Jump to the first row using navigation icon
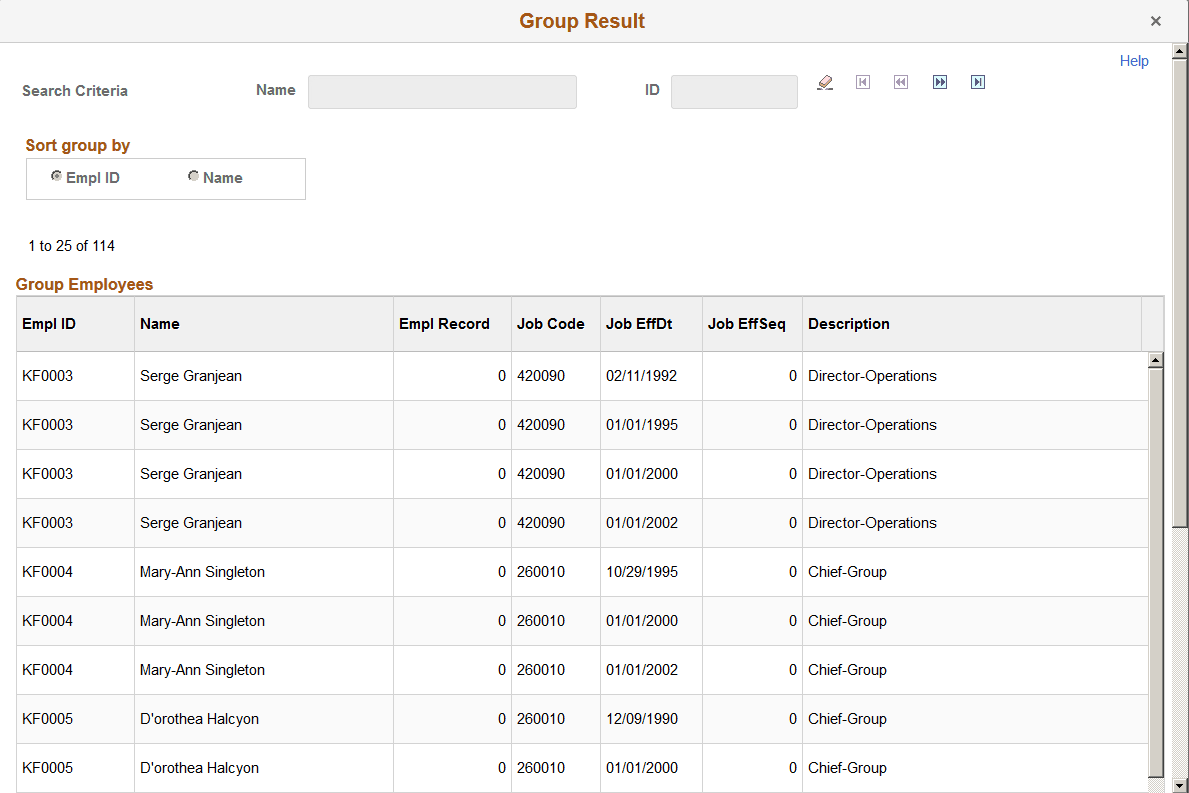Viewport: 1189px width, 793px height. pos(863,82)
